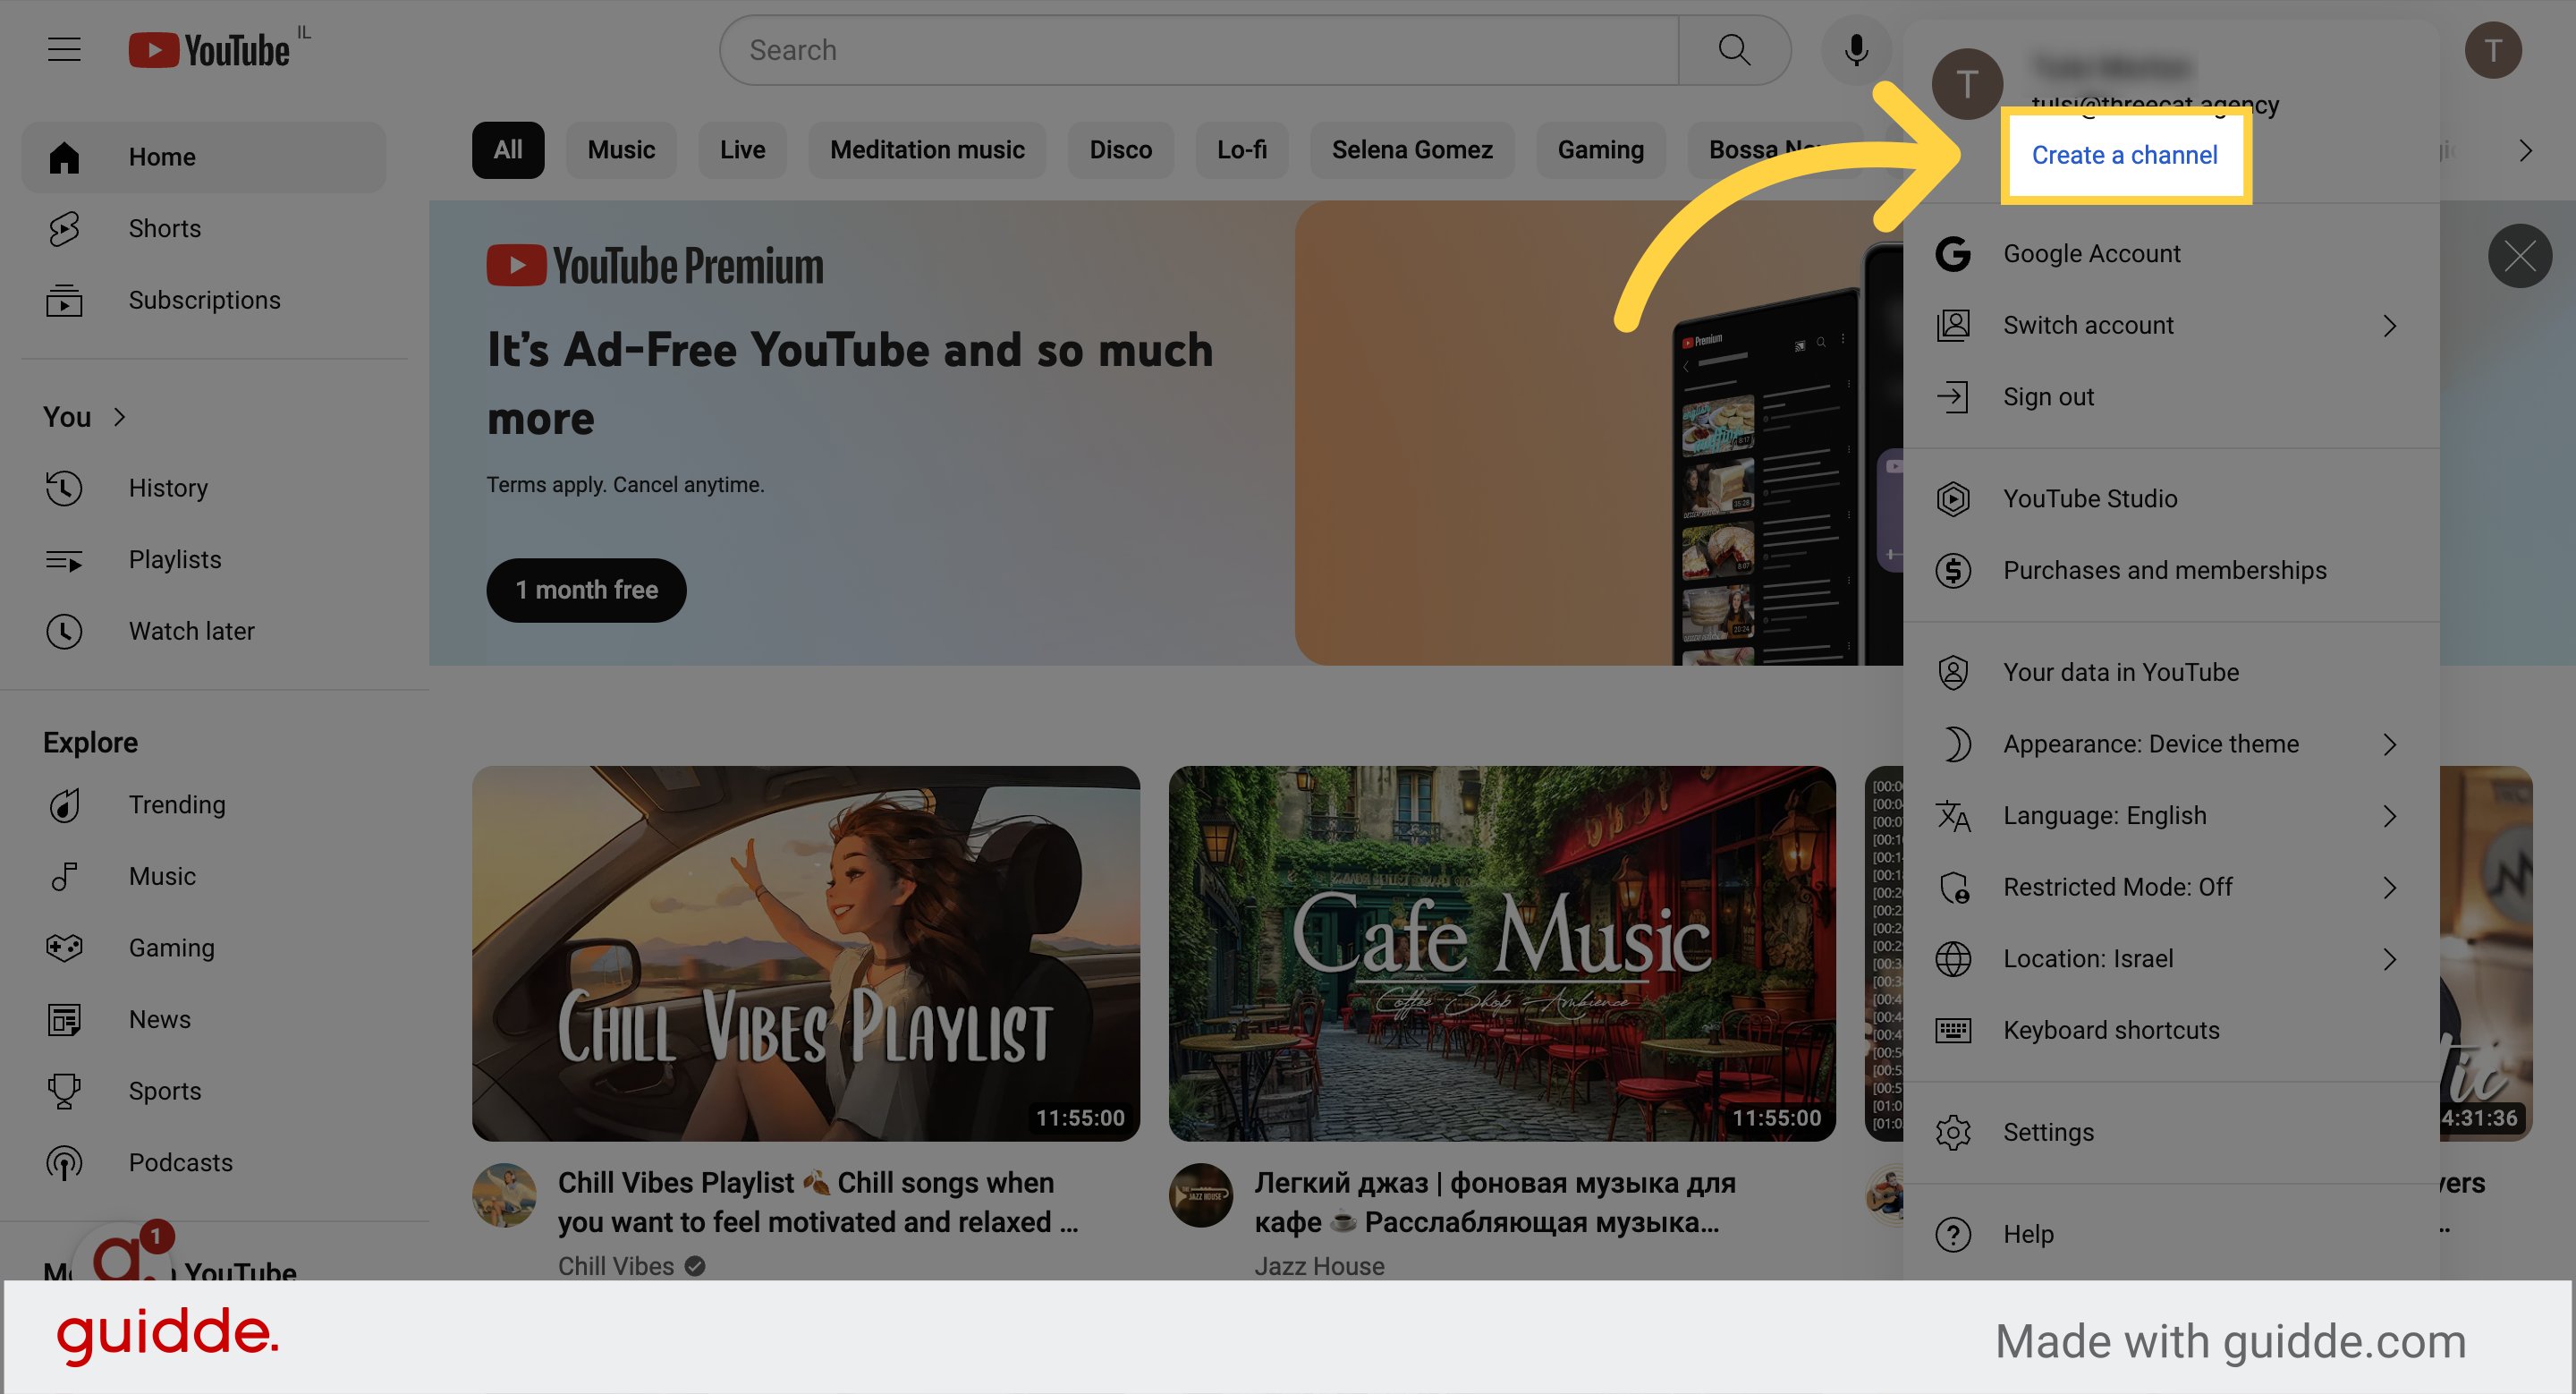Start voice search with microphone
This screenshot has width=2576, height=1394.
pyautogui.click(x=1856, y=50)
